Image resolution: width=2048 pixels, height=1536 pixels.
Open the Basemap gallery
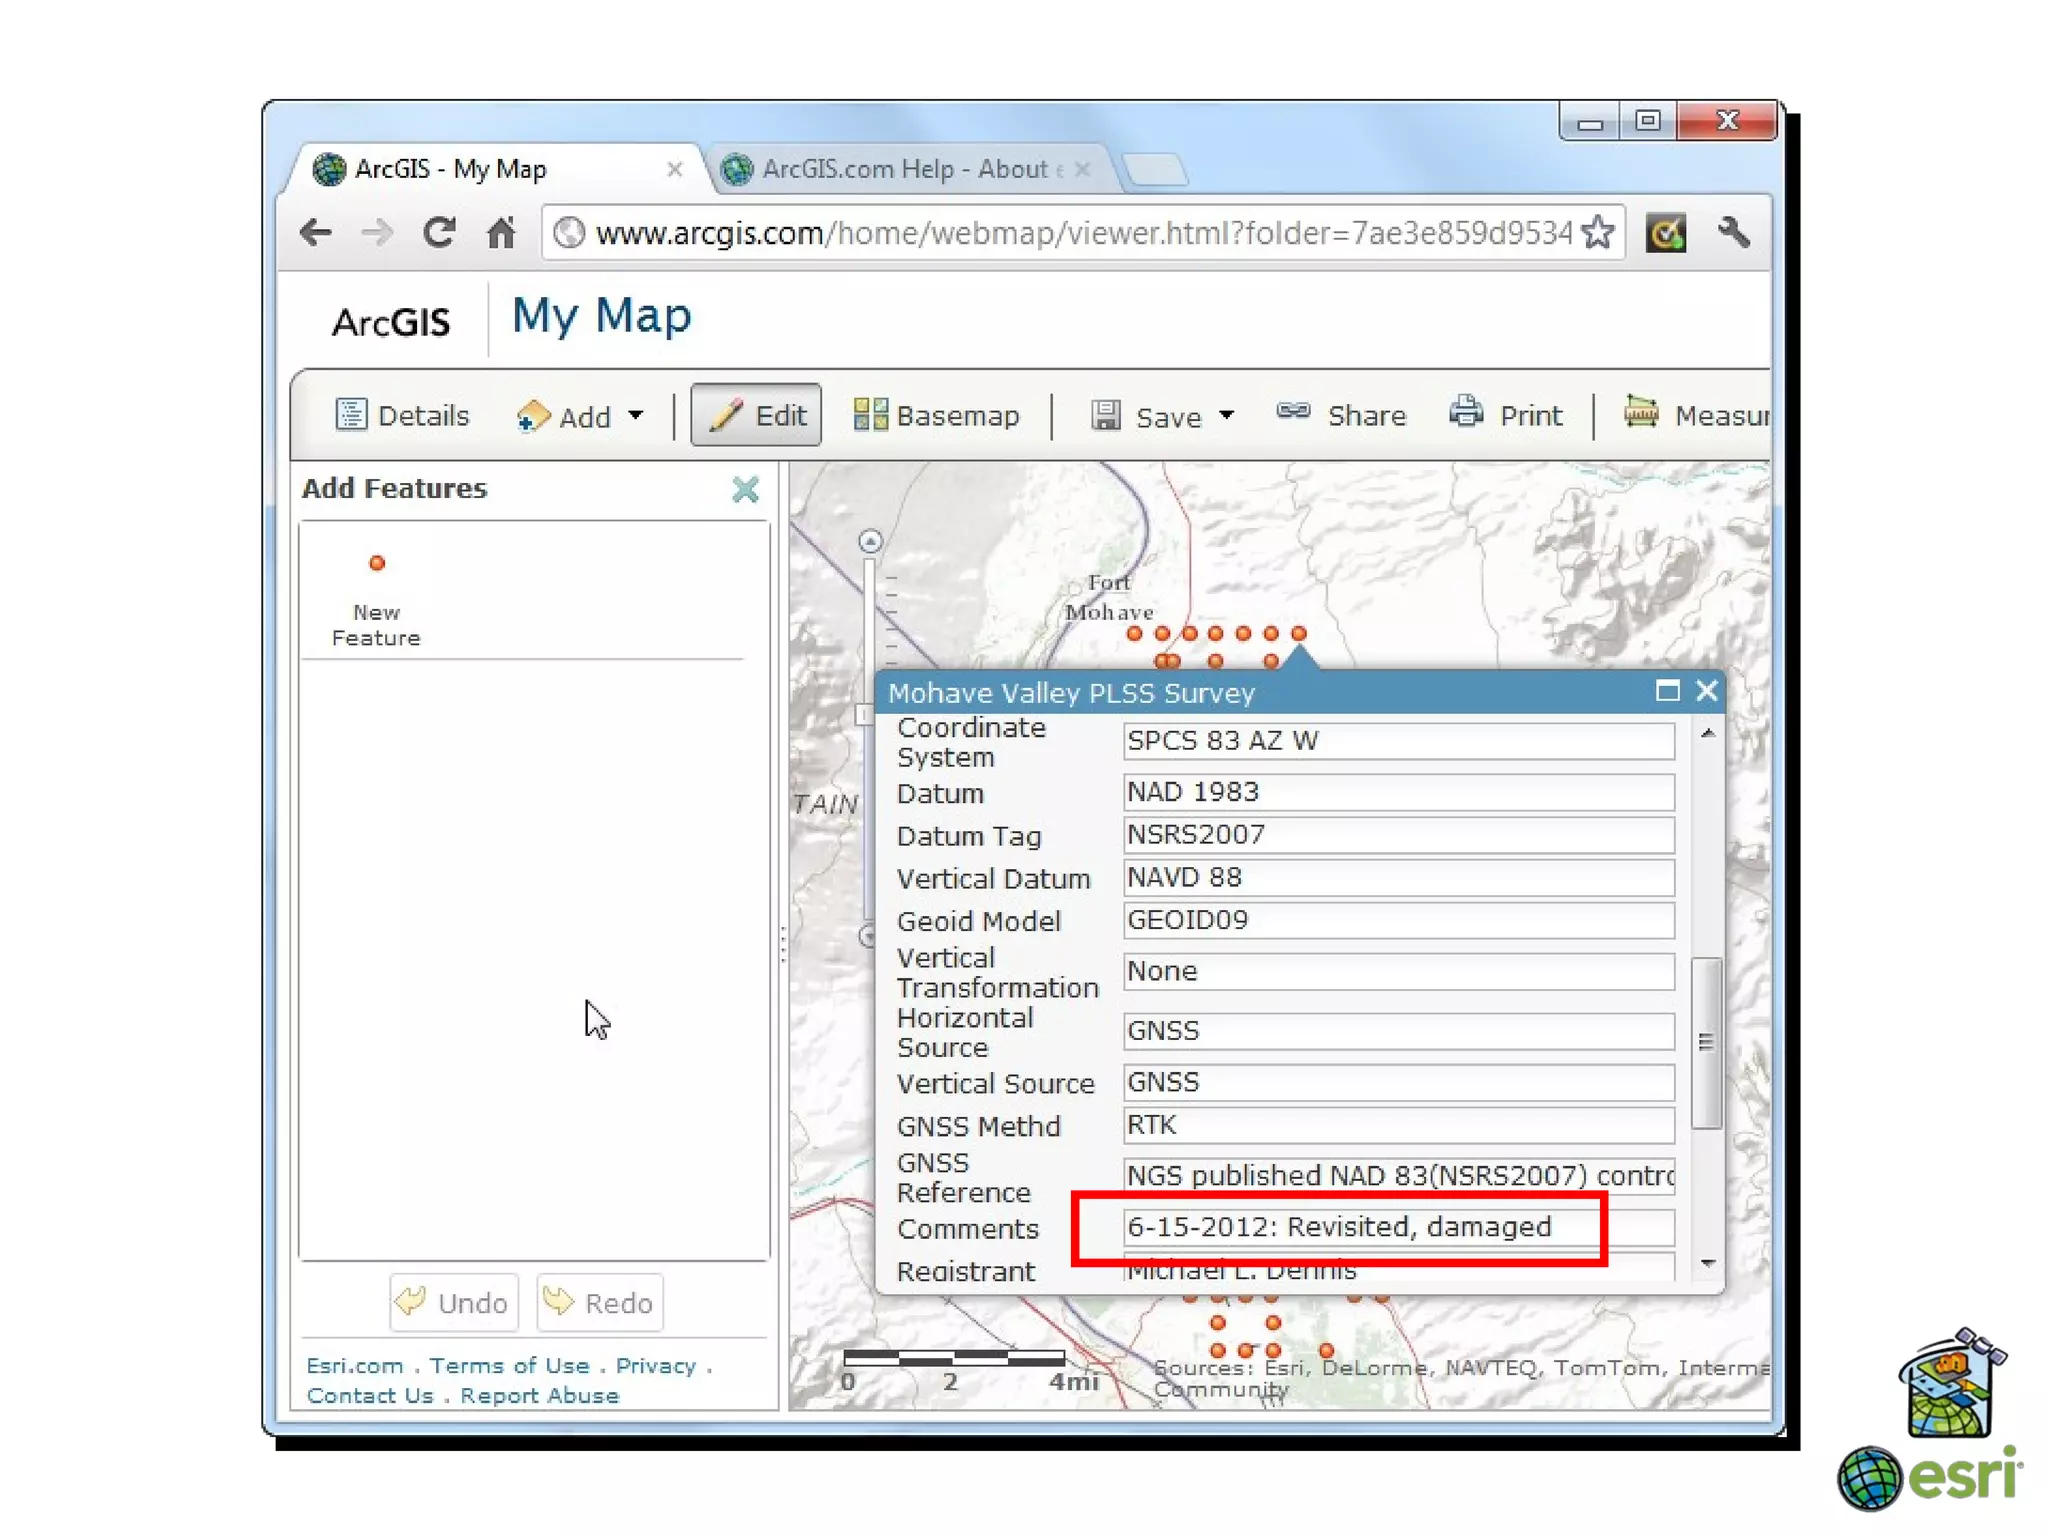coord(936,415)
